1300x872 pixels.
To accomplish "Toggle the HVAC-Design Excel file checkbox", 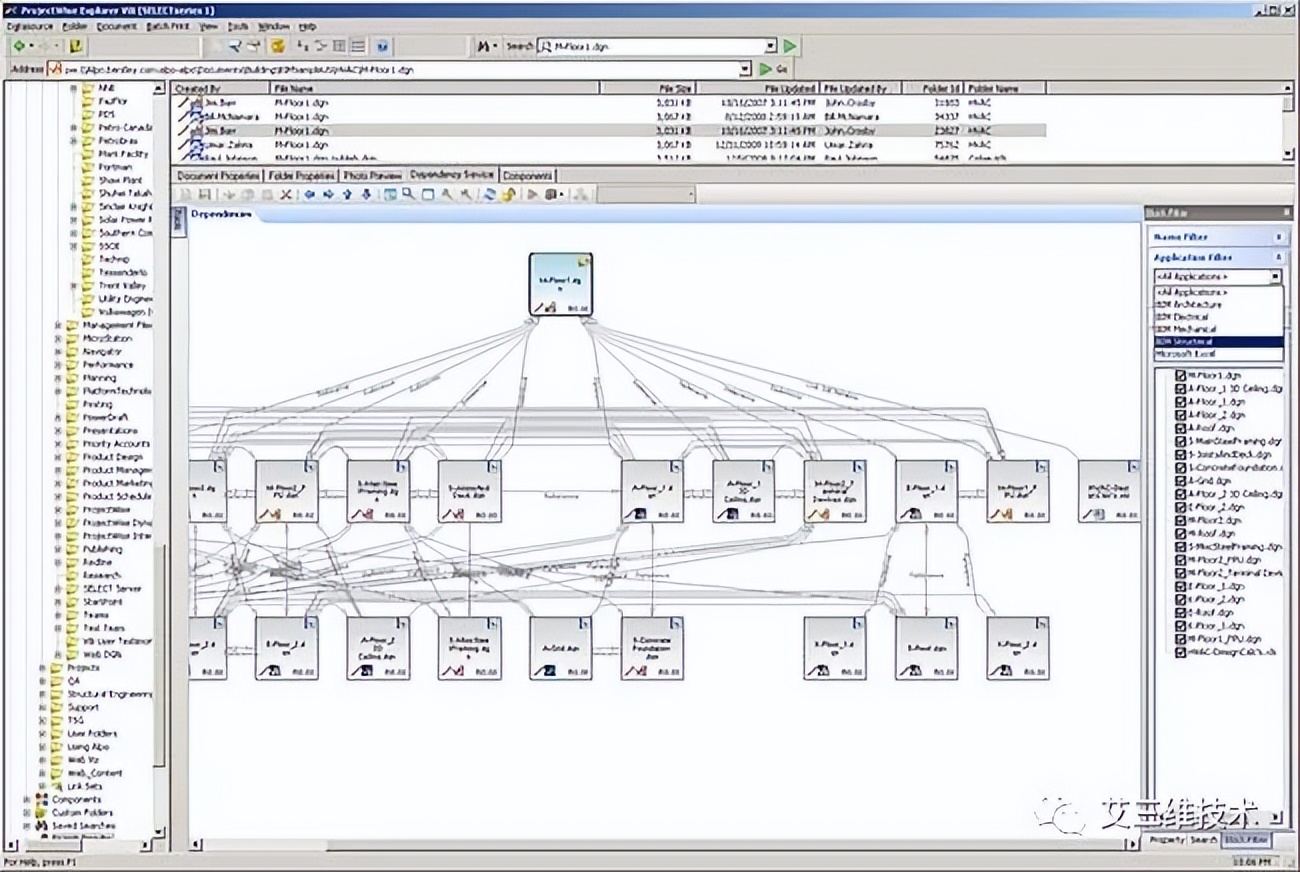I will 1181,652.
